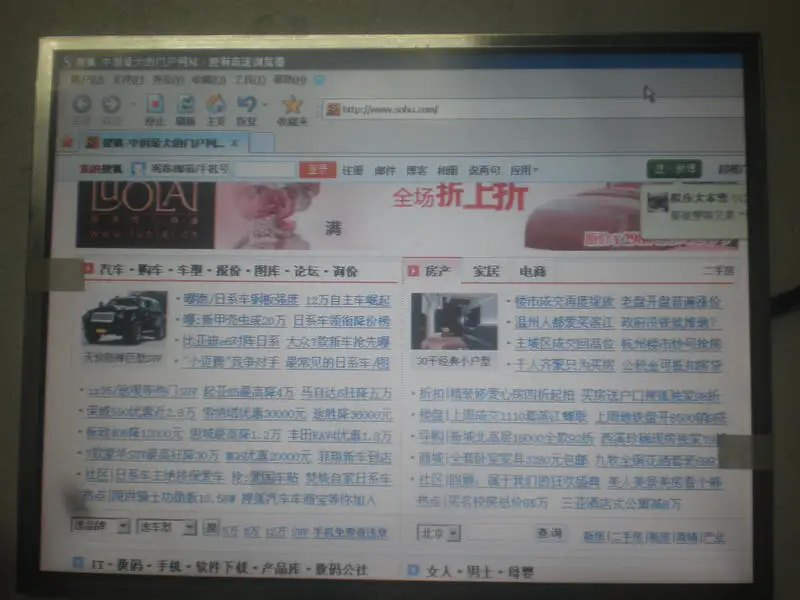Screen dimensions: 800x600
Task: Expand the car model (选车型) dropdown
Action: point(166,527)
